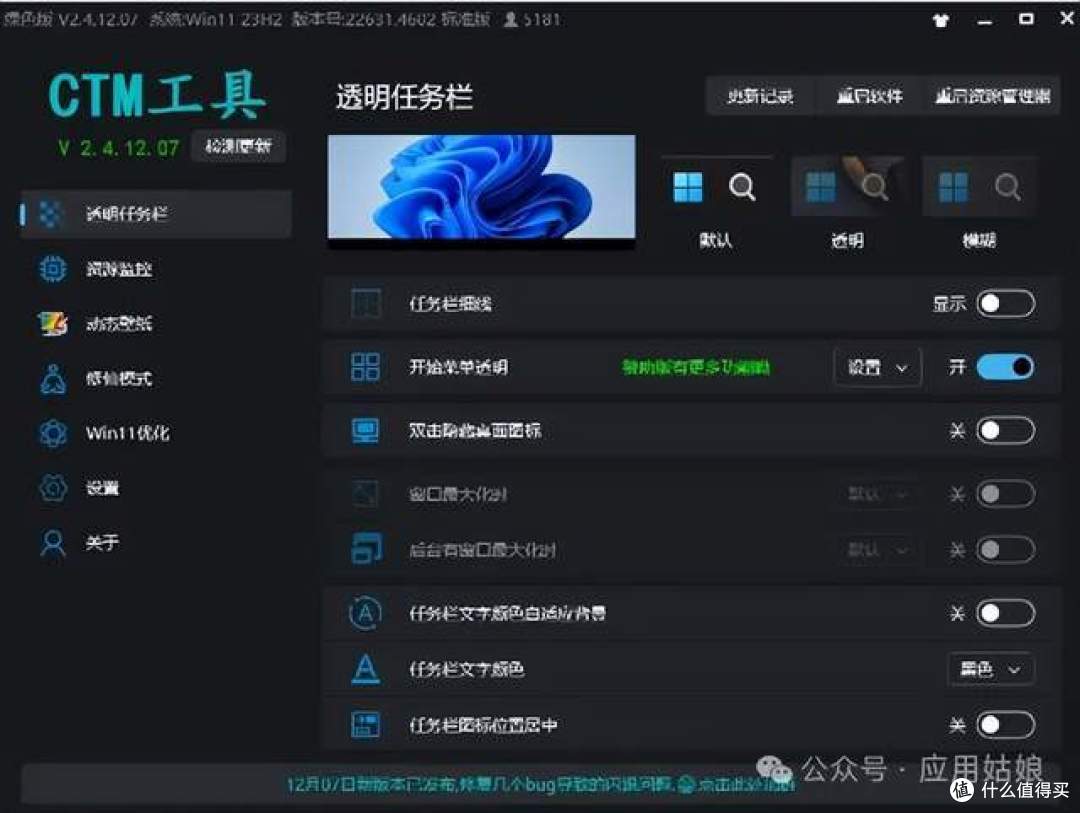The image size is (1080, 813).
Task: Click the 资源监控 chip icon
Action: click(52, 269)
